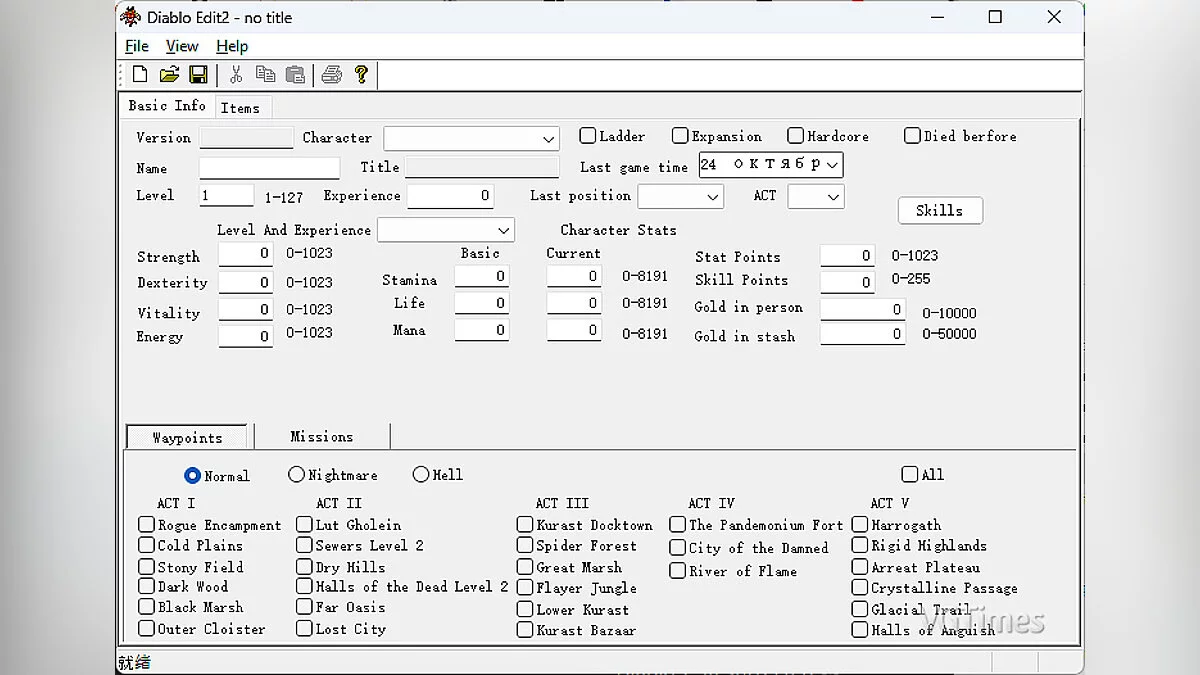Tick the Spider Forest waypoint
1200x675 pixels.
pyautogui.click(x=525, y=545)
